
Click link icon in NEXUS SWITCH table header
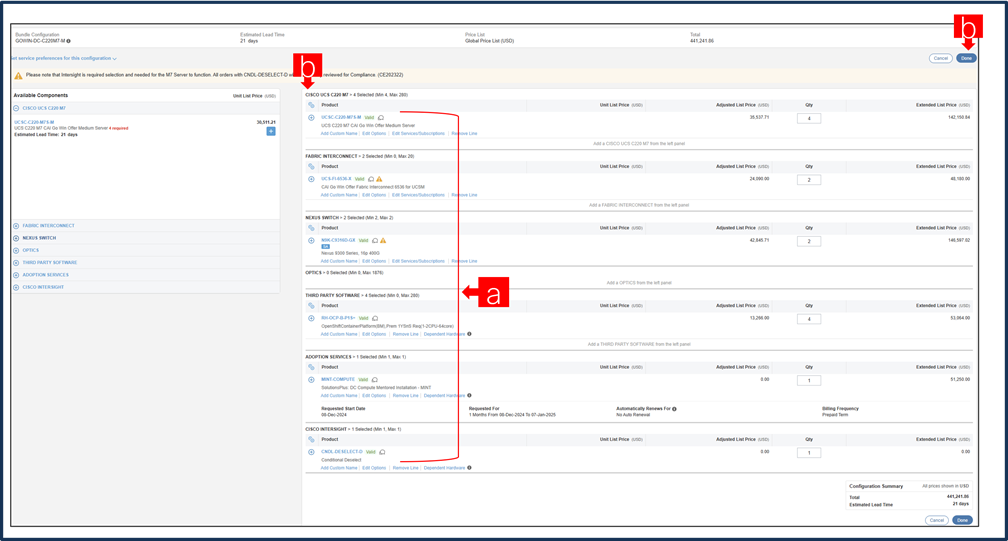(311, 227)
